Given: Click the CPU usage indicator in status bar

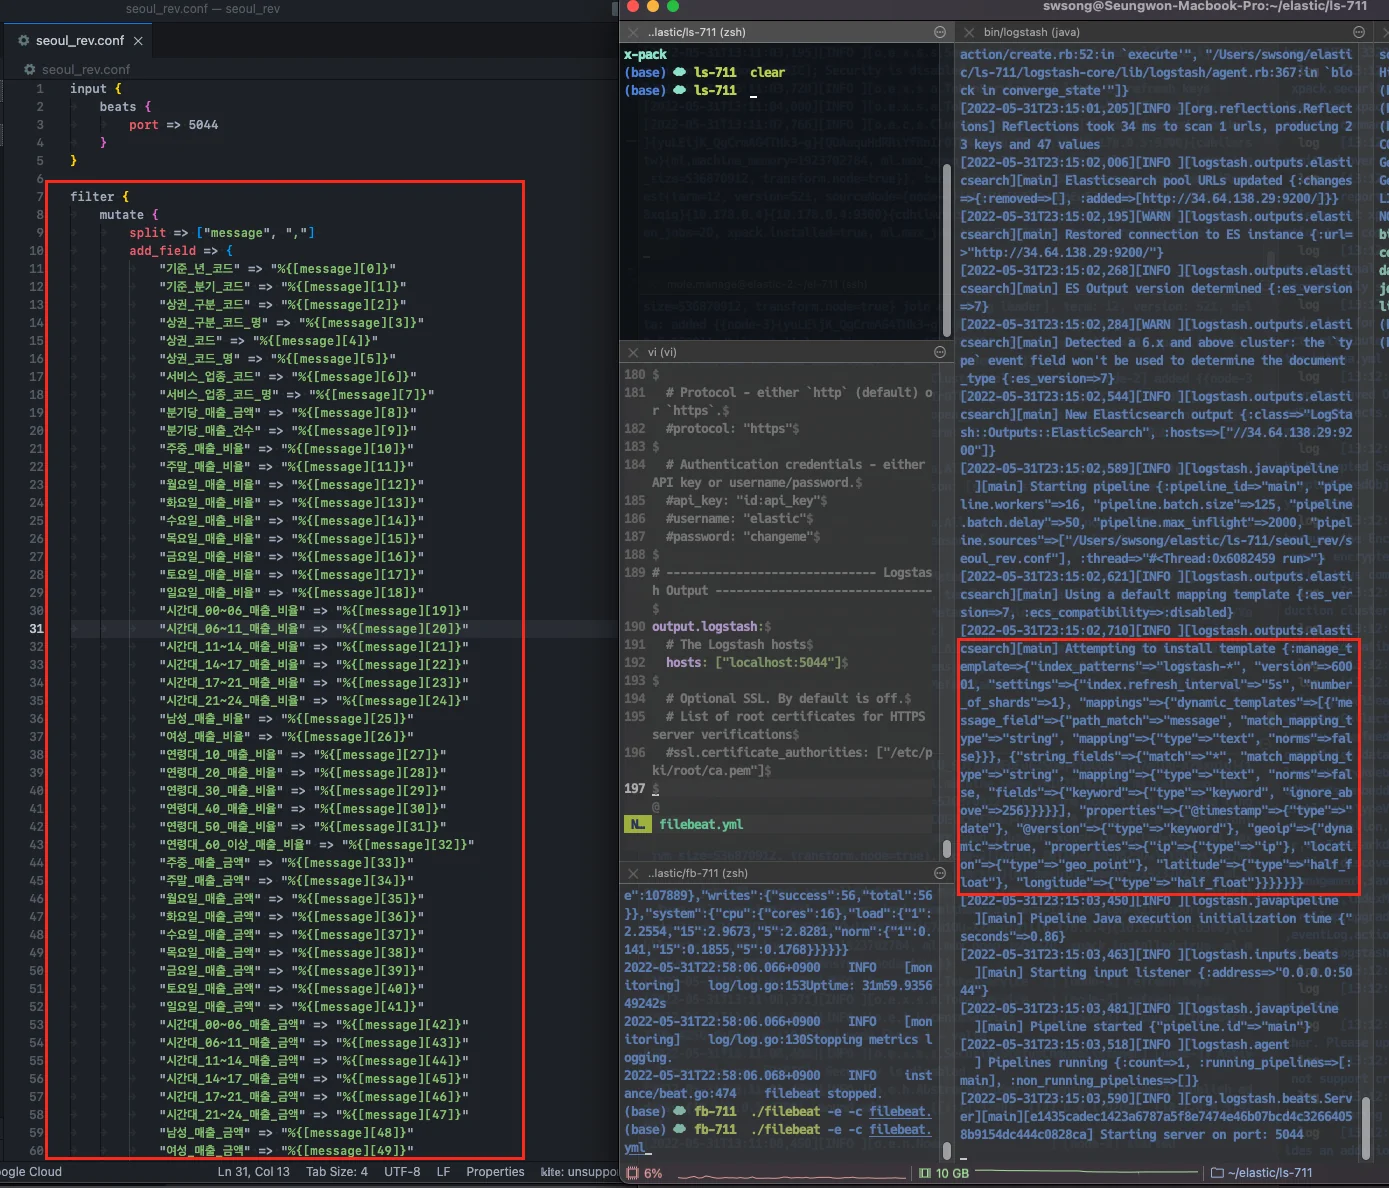Looking at the screenshot, I should tap(644, 1173).
